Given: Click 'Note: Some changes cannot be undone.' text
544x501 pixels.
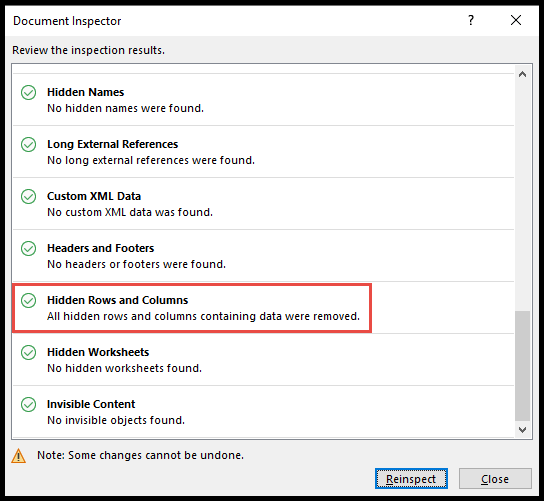Looking at the screenshot, I should [x=141, y=455].
